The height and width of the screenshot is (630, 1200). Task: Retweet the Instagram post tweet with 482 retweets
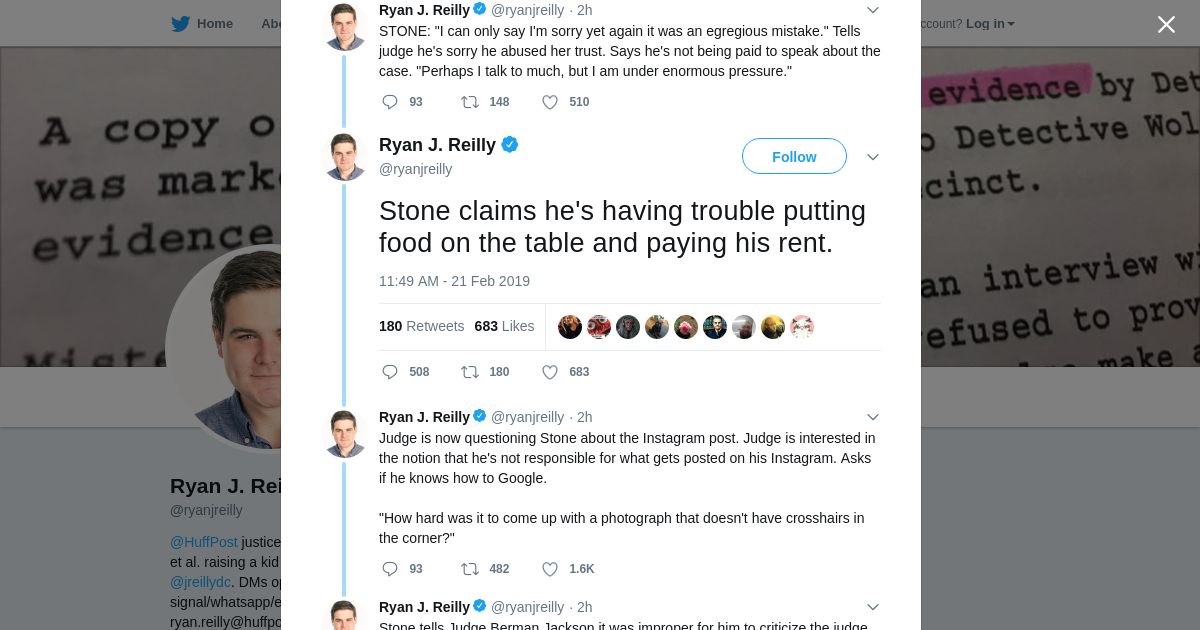tap(470, 569)
